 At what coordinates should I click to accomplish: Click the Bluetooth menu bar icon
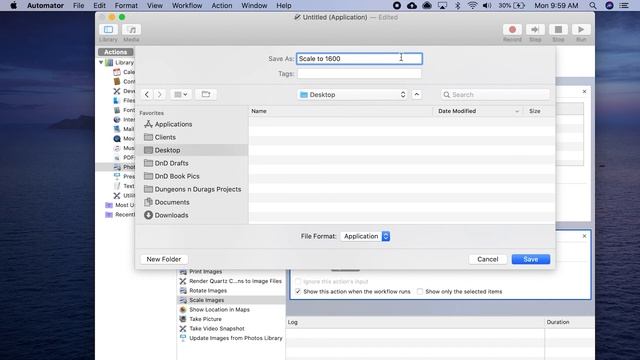click(458, 6)
